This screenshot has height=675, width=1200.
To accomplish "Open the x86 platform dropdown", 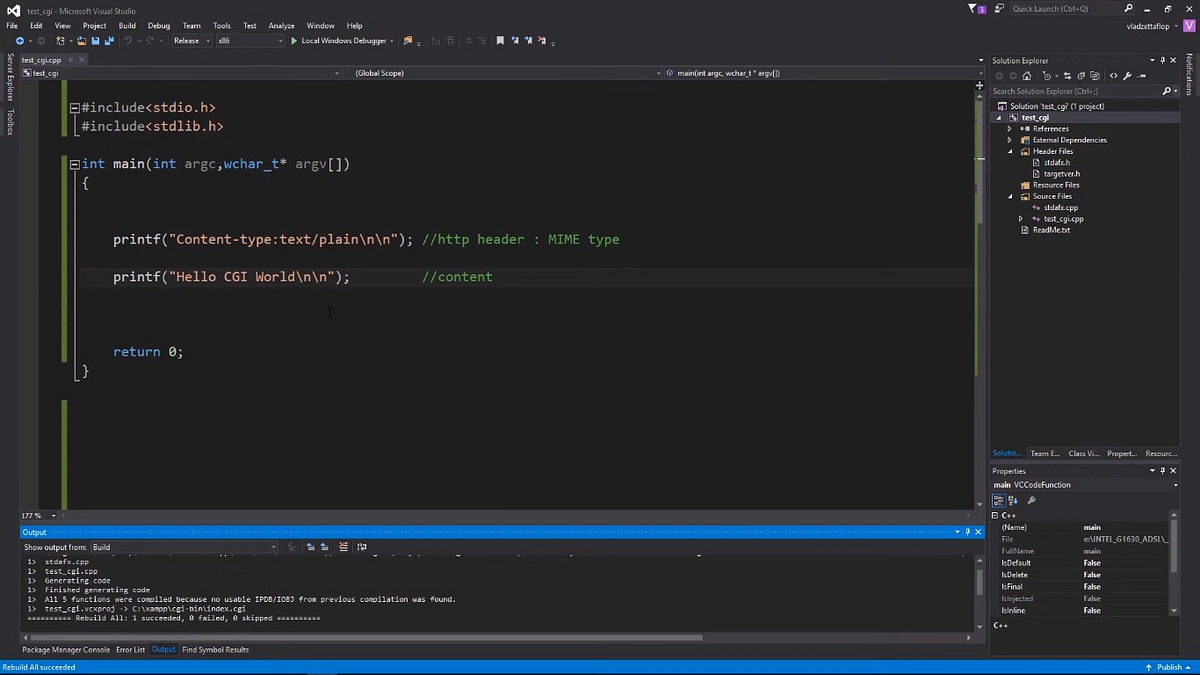I will 250,41.
